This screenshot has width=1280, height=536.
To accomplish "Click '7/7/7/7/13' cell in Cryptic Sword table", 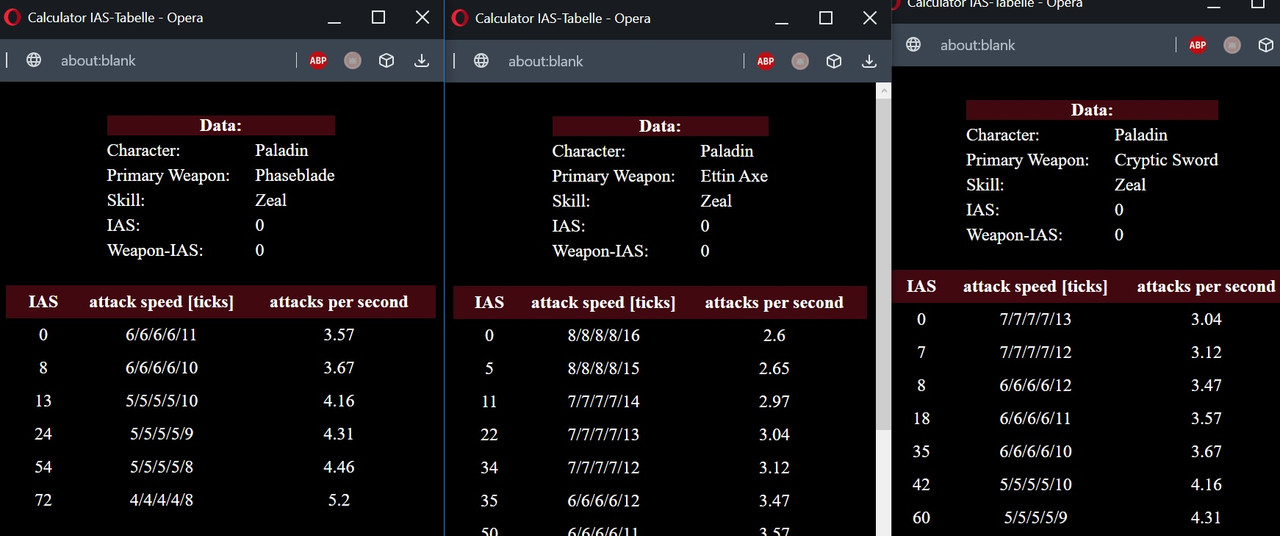I will point(1035,320).
